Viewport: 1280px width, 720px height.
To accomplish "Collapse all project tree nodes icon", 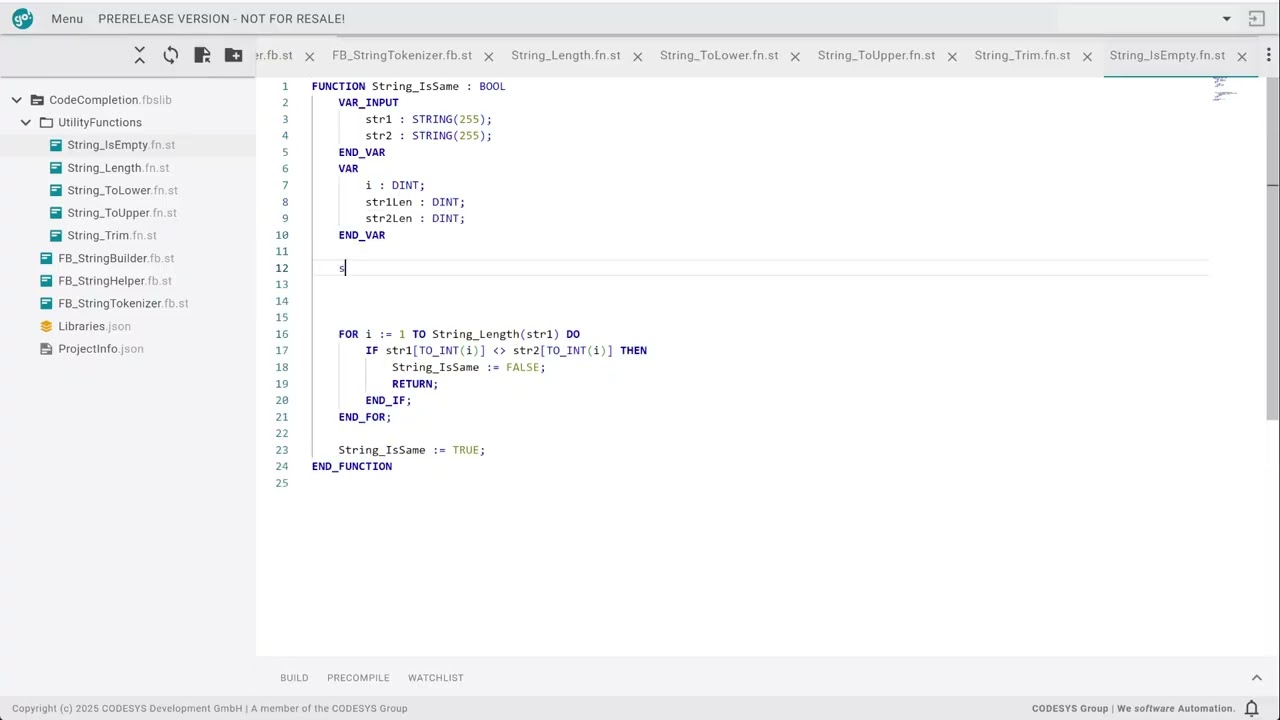I will coord(140,55).
